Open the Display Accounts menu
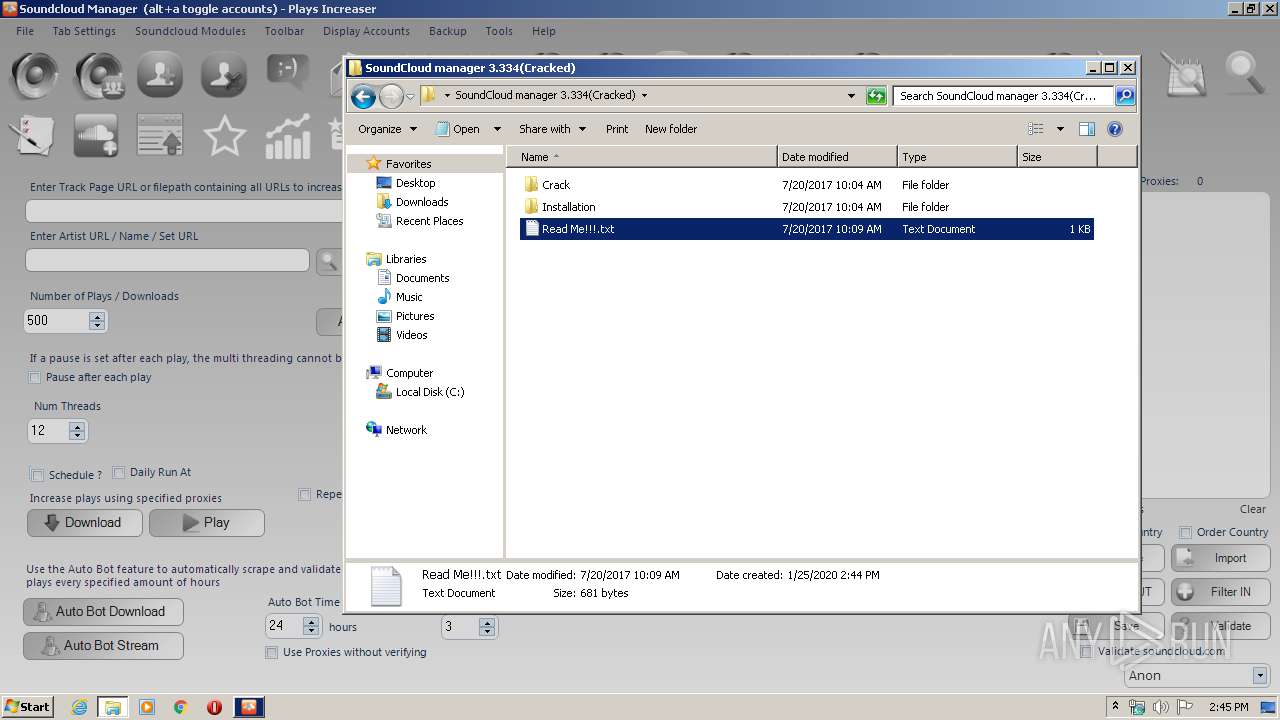This screenshot has height=720, width=1280. pyautogui.click(x=366, y=31)
